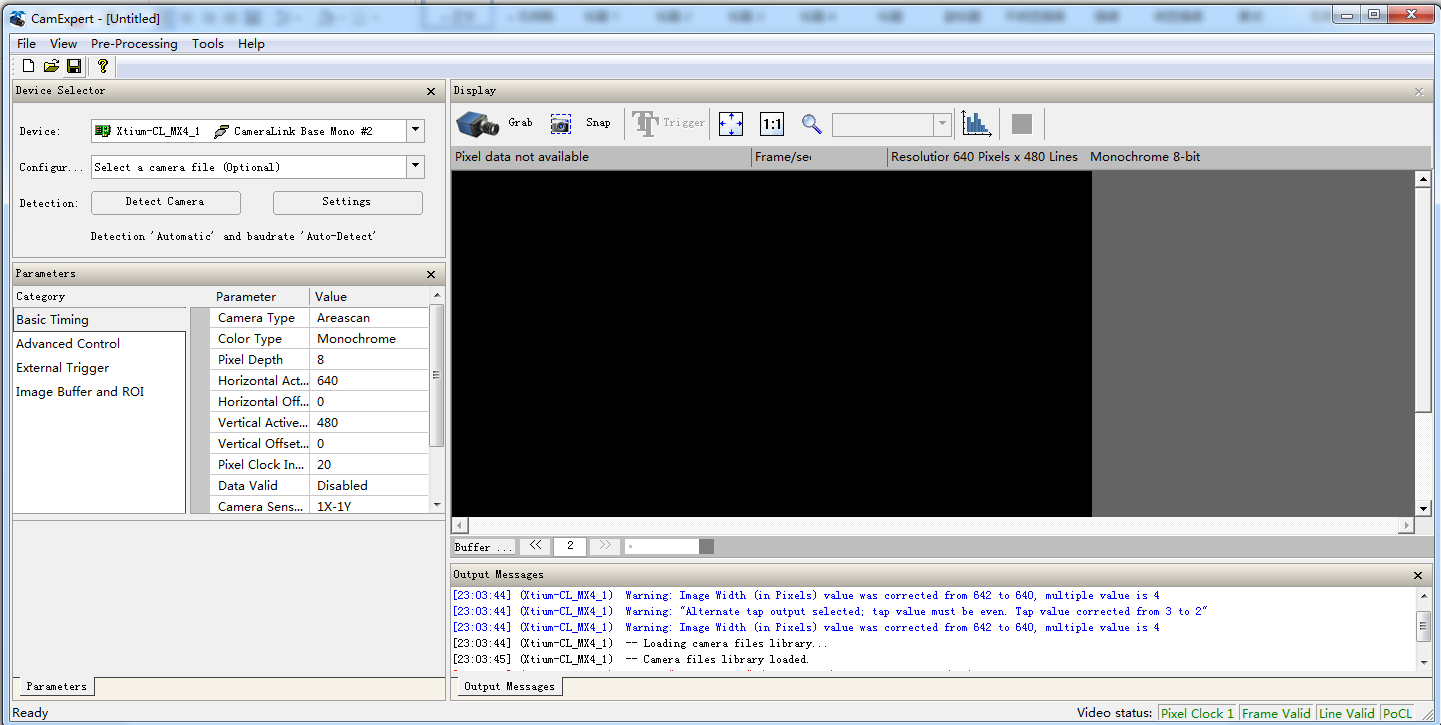Click the parameter list up scroll arrow
This screenshot has width=1441, height=725.
pos(437,296)
